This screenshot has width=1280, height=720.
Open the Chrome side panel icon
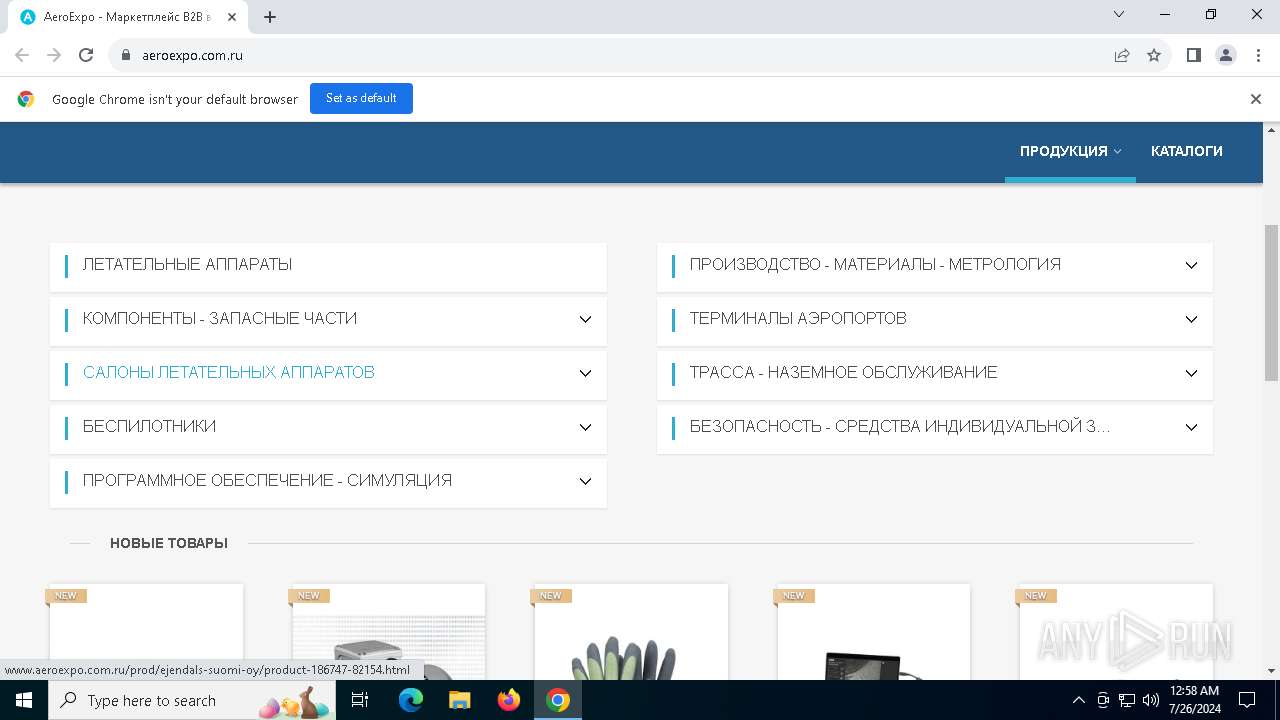point(1193,55)
